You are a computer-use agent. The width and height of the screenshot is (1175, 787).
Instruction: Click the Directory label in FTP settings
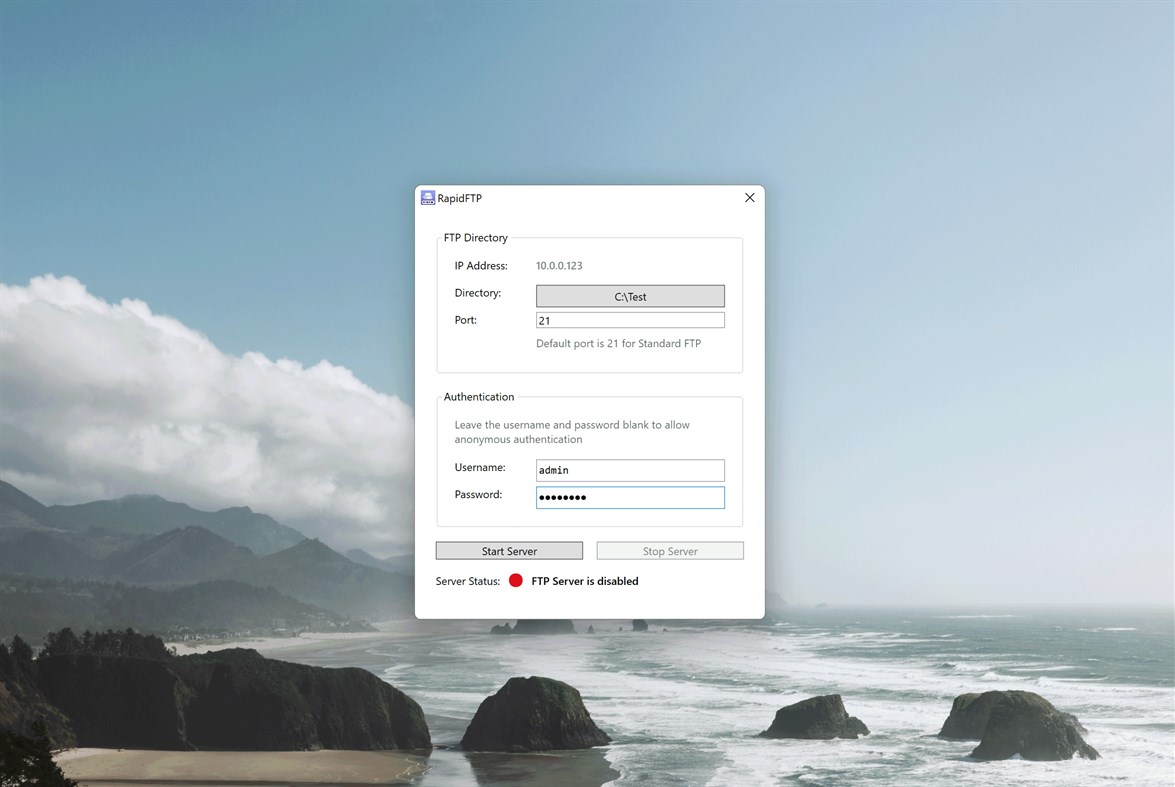click(x=477, y=292)
